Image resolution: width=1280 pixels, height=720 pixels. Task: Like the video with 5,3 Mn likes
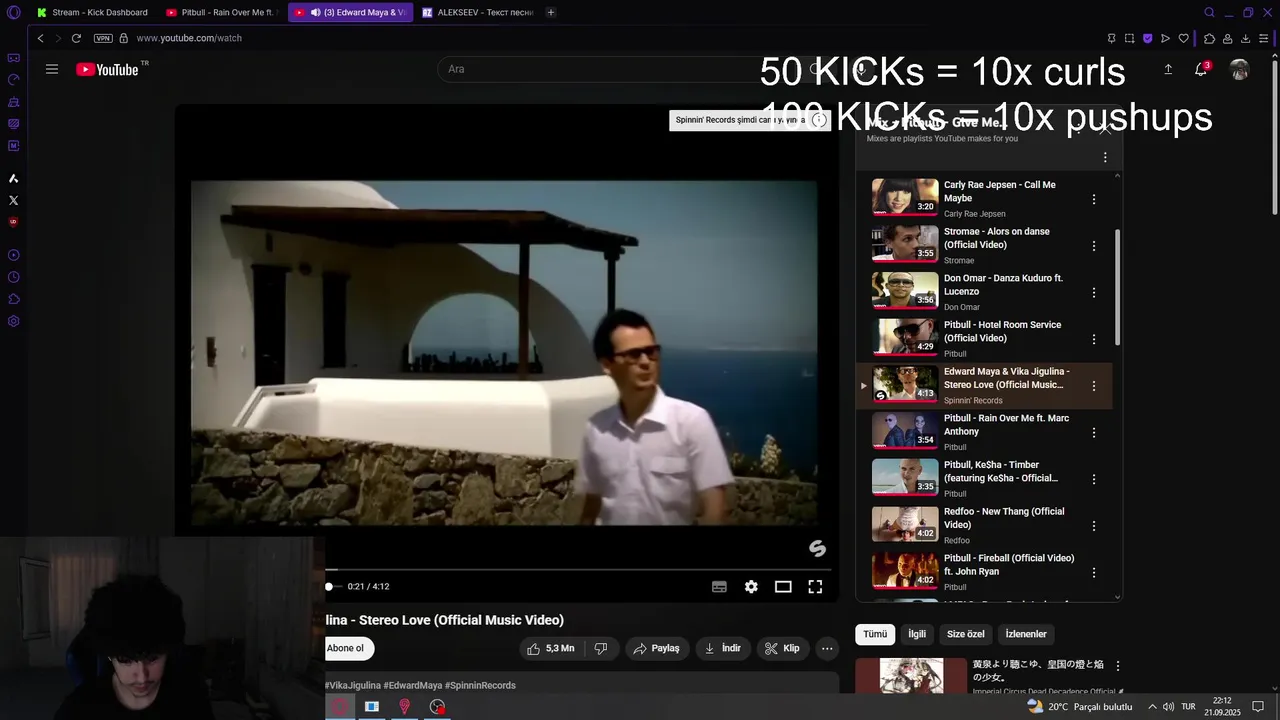pyautogui.click(x=550, y=648)
